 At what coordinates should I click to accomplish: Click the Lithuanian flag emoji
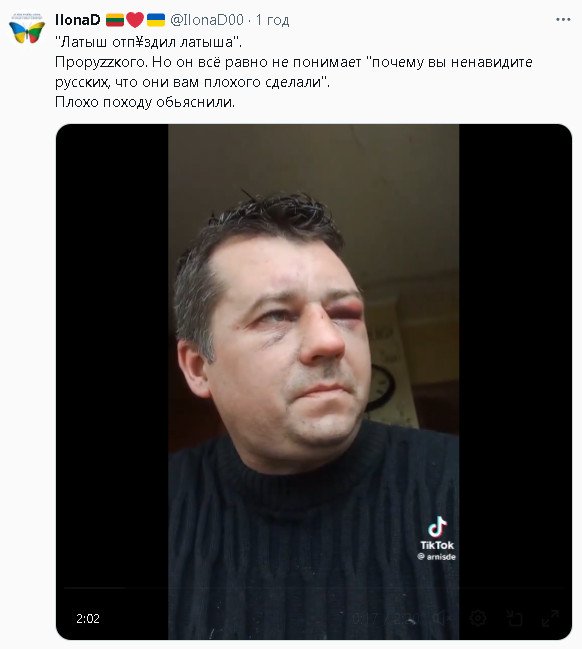(115, 19)
